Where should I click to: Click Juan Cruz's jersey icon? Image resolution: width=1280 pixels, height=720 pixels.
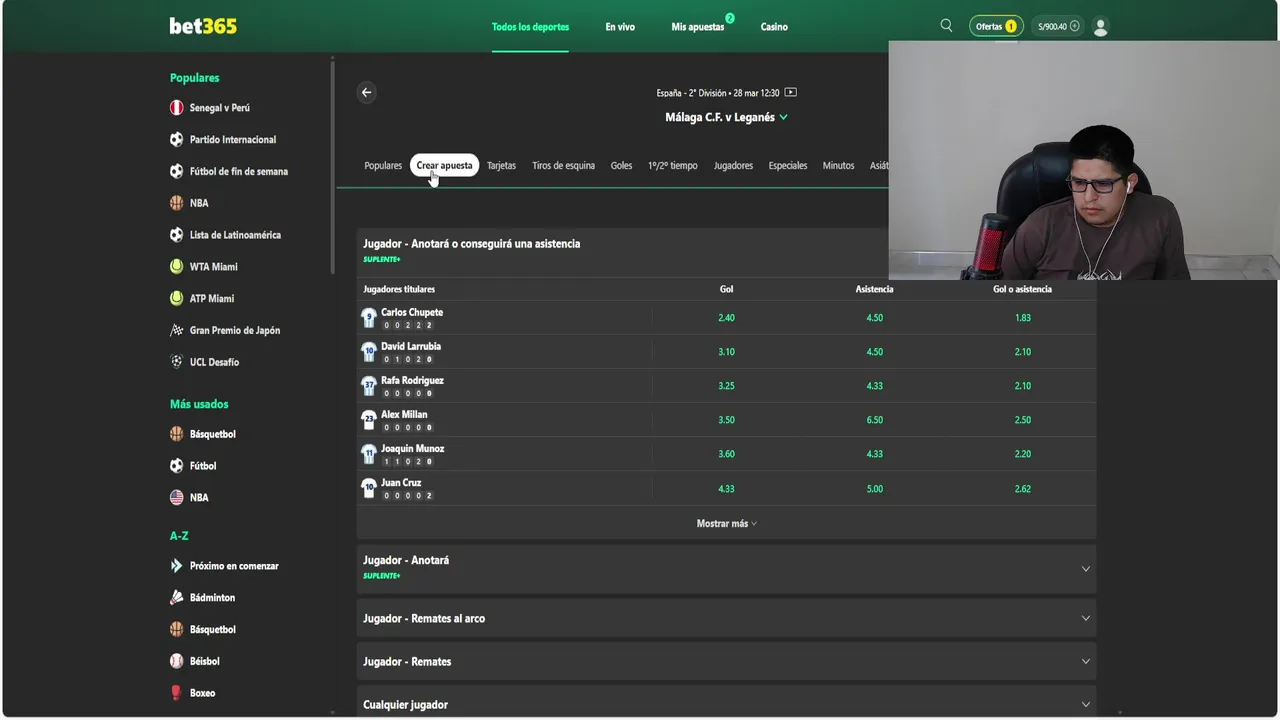369,489
